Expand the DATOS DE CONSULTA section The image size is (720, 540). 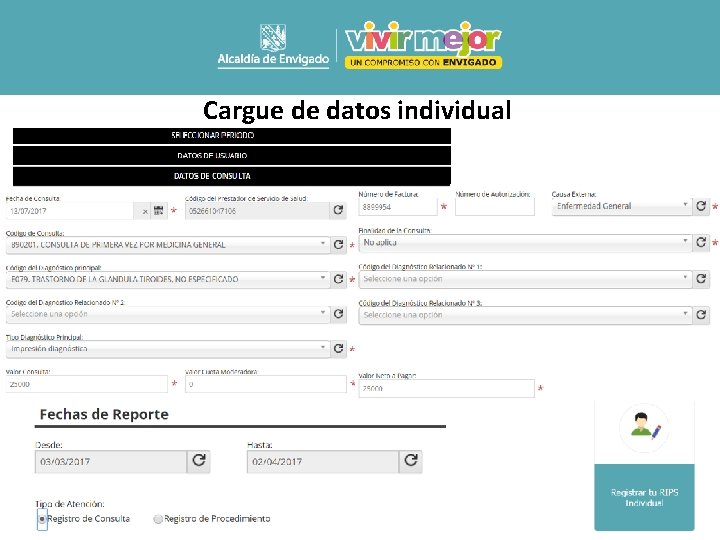232,176
